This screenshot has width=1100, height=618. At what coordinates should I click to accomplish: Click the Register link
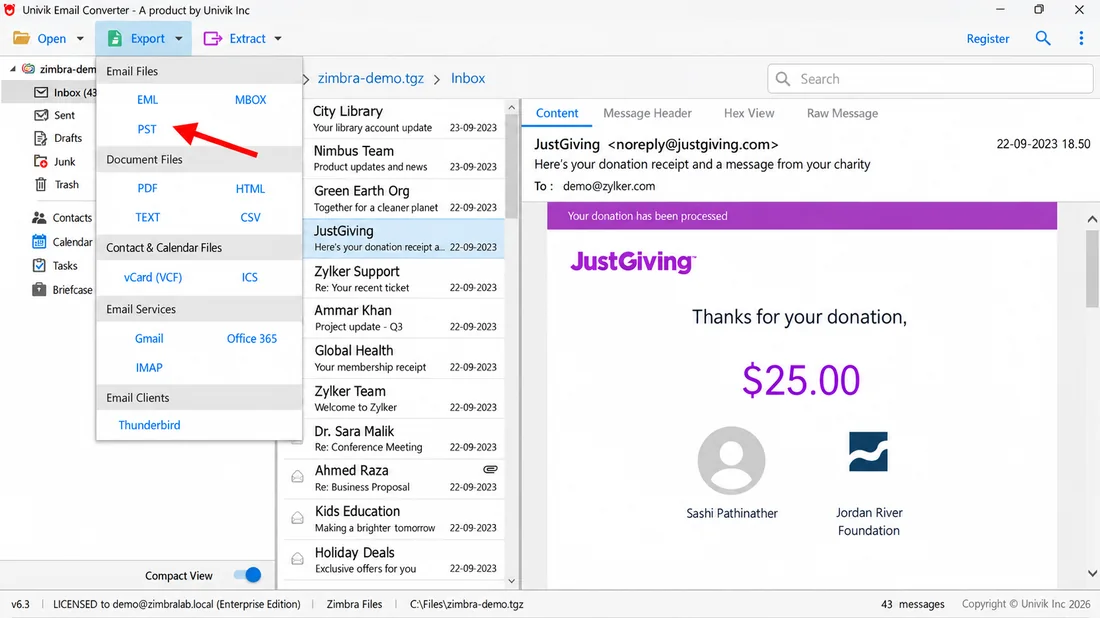click(988, 39)
